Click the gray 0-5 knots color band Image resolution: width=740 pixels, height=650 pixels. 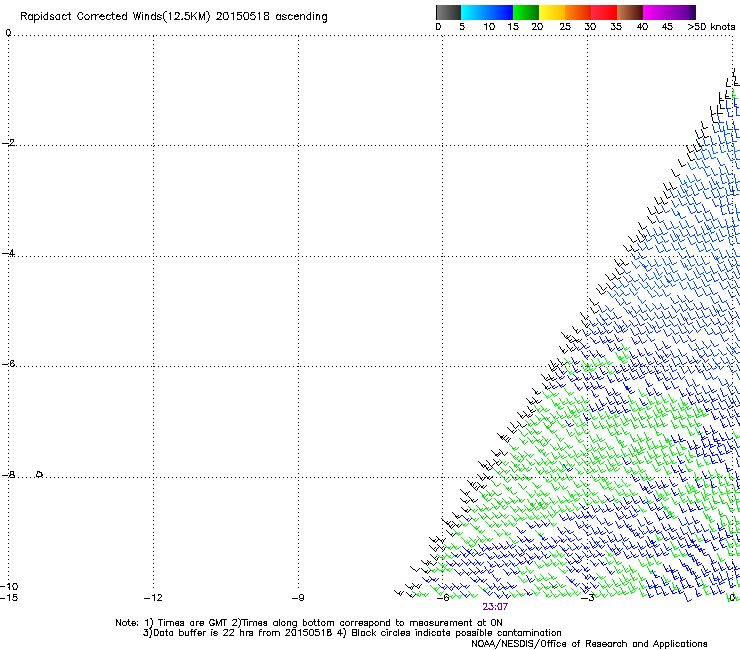448,12
